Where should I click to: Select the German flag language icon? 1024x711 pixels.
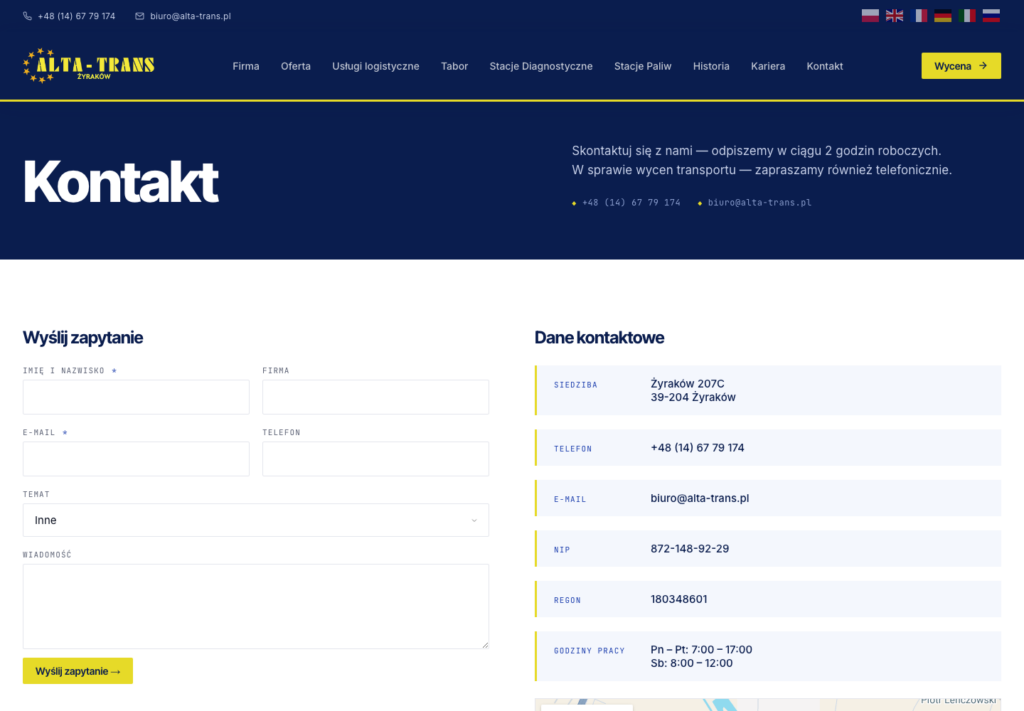942,16
